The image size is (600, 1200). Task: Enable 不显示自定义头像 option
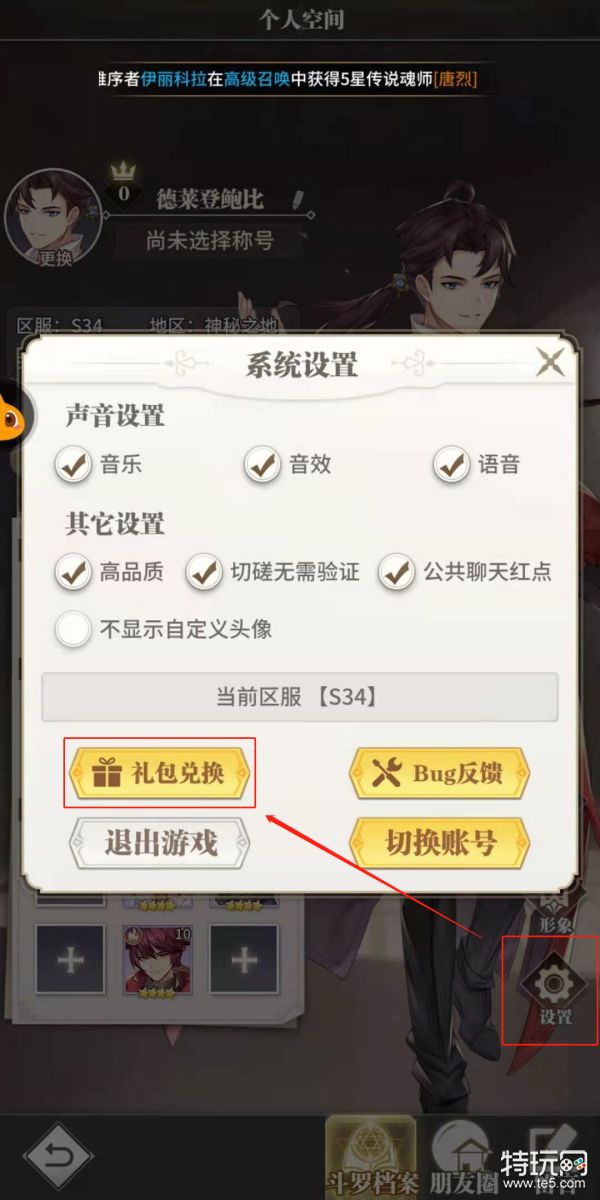73,629
